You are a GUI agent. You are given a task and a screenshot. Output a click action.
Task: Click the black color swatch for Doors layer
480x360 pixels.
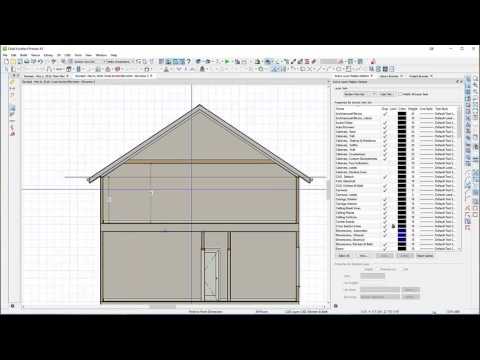[x=402, y=249]
